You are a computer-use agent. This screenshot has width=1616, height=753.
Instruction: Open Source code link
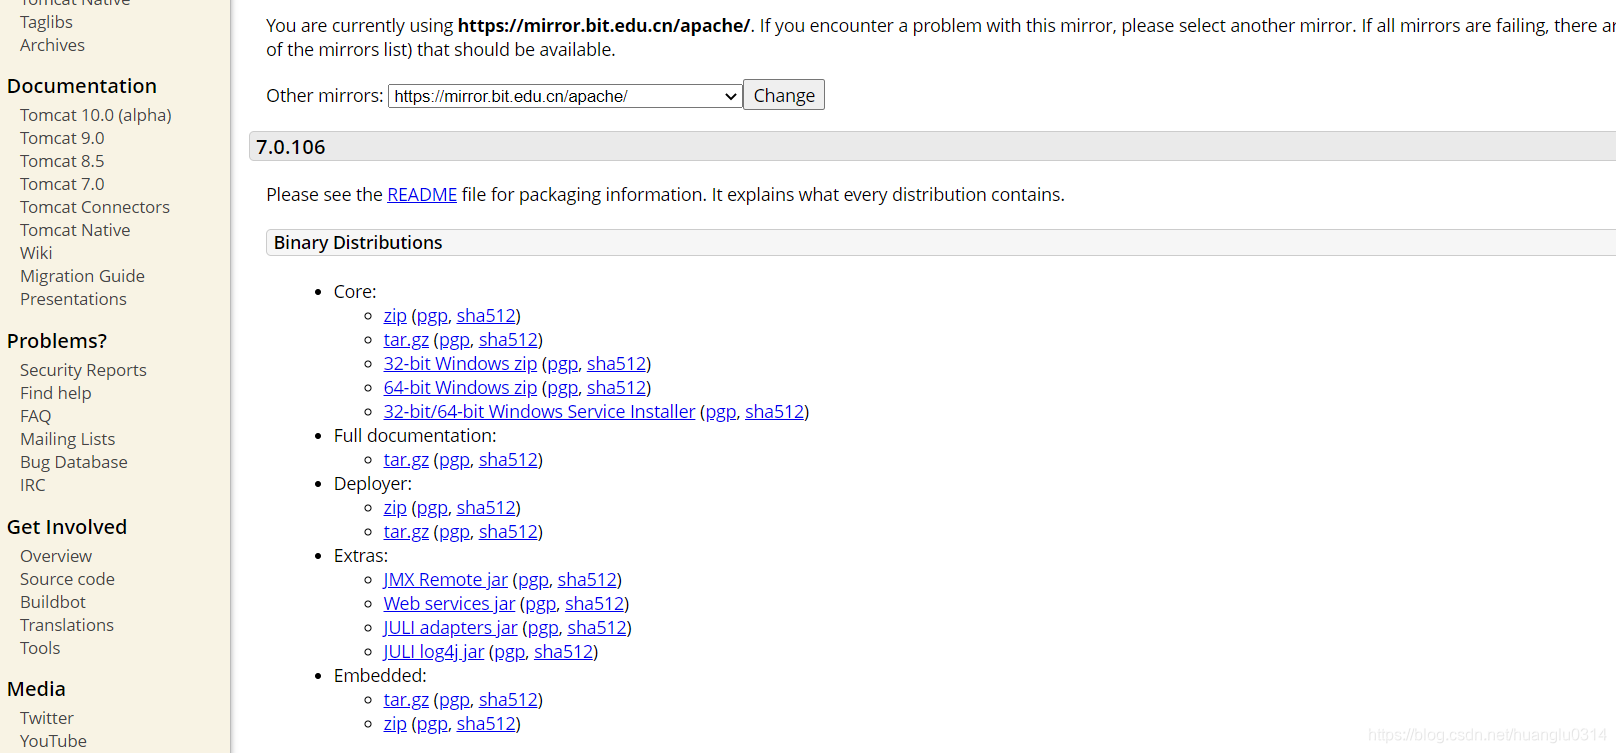[x=67, y=579]
